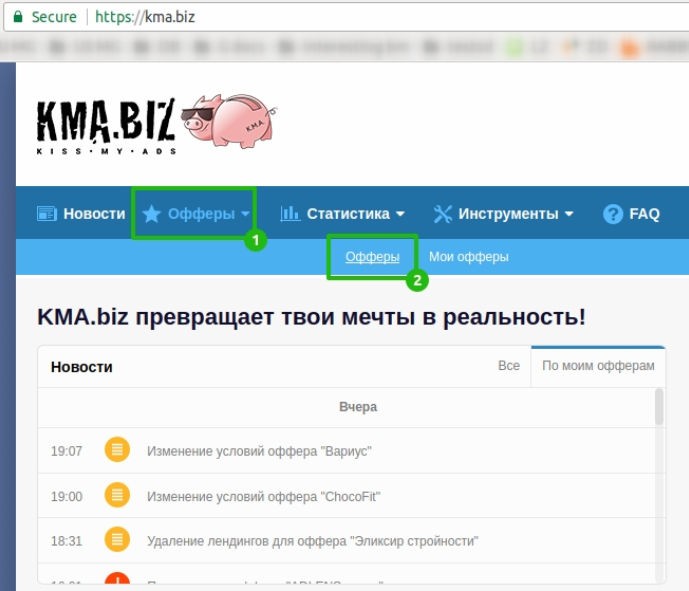This screenshot has height=591, width=689.
Task: Click the pink piggy bank mascot image
Action: [229, 120]
